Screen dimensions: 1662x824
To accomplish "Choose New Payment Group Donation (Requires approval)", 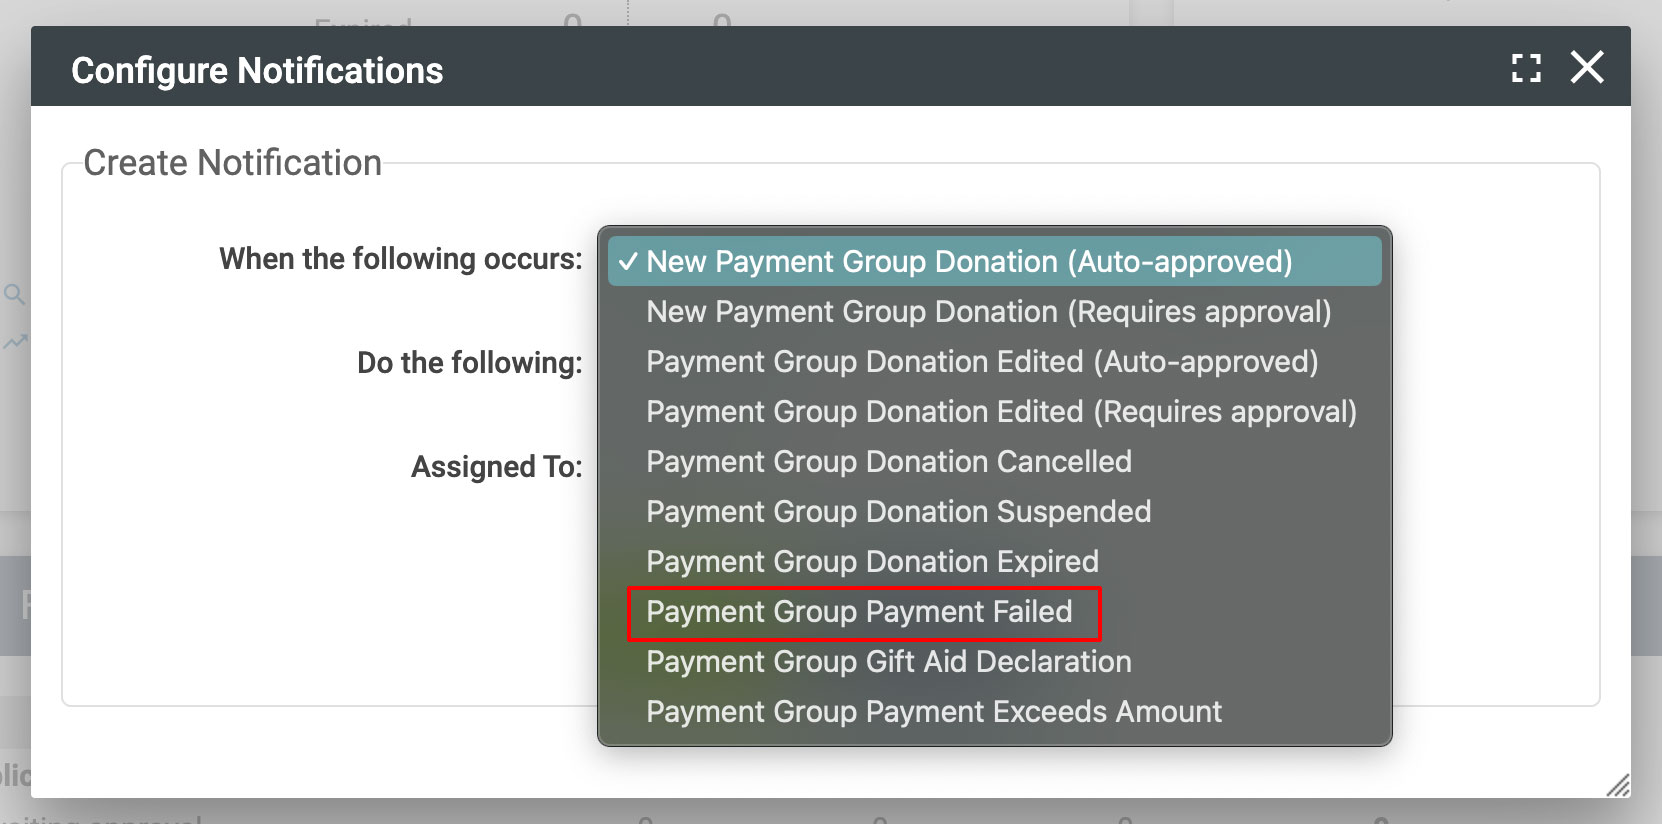I will click(988, 311).
